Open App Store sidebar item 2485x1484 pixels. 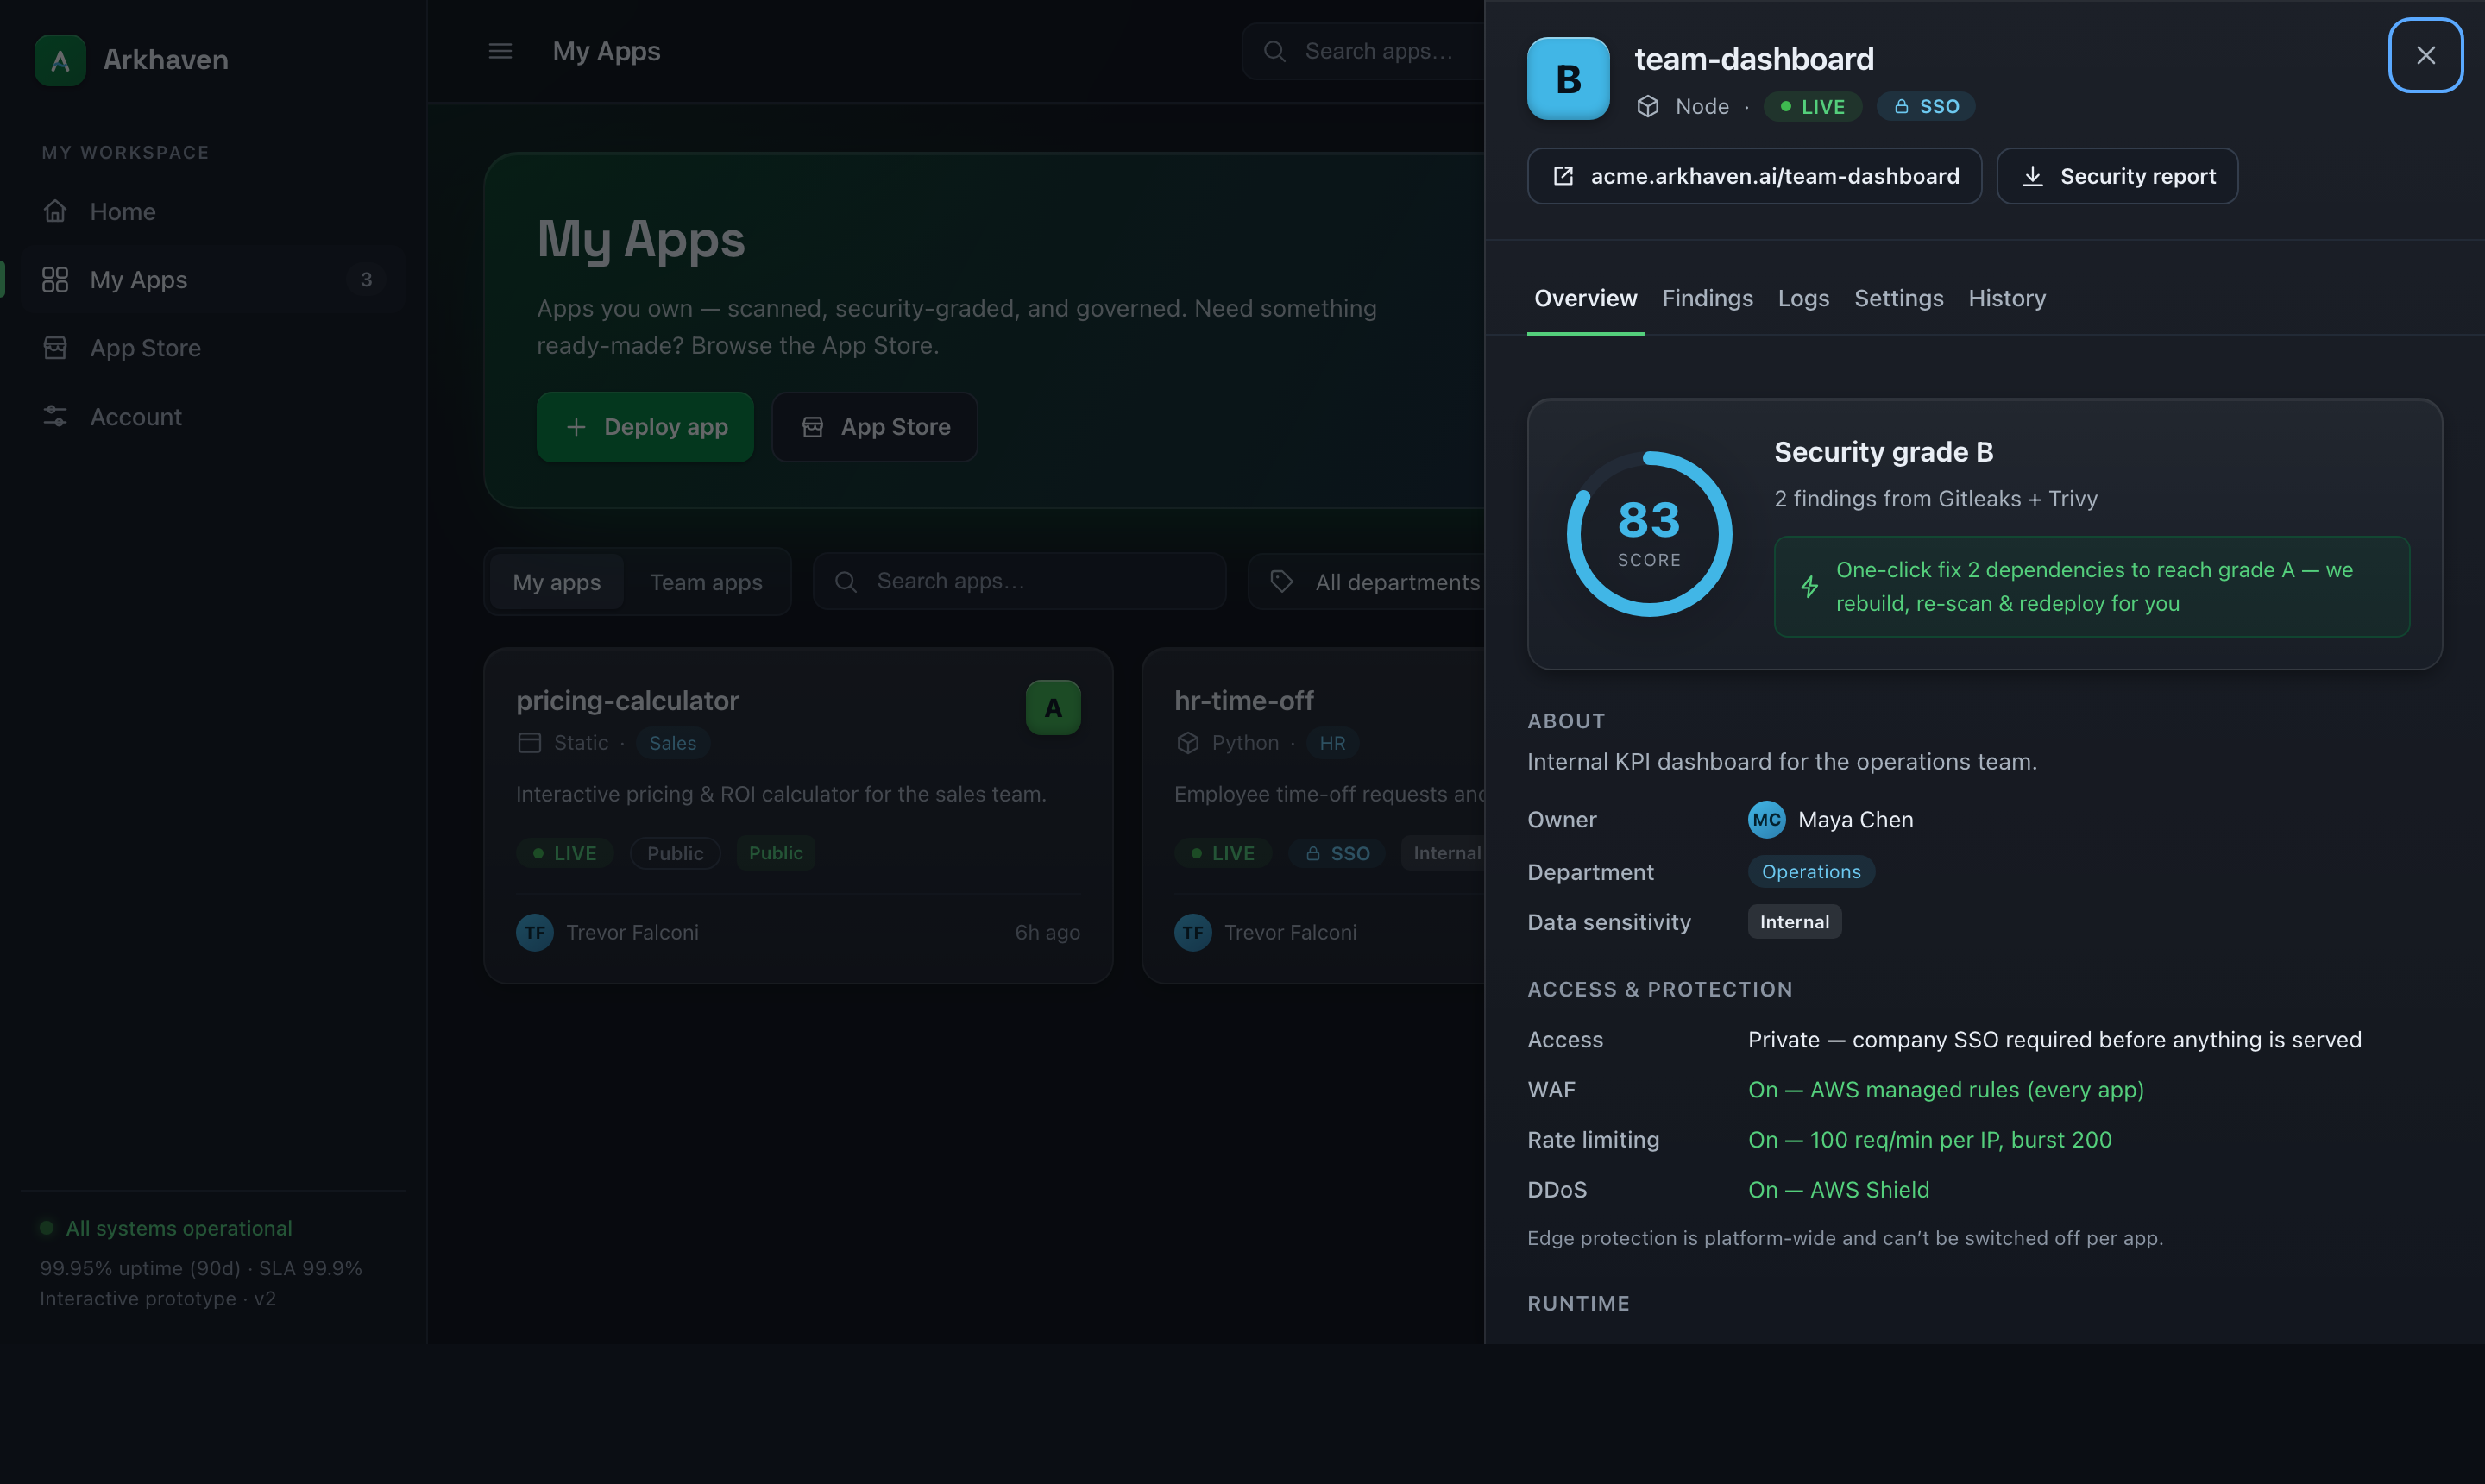[211, 348]
